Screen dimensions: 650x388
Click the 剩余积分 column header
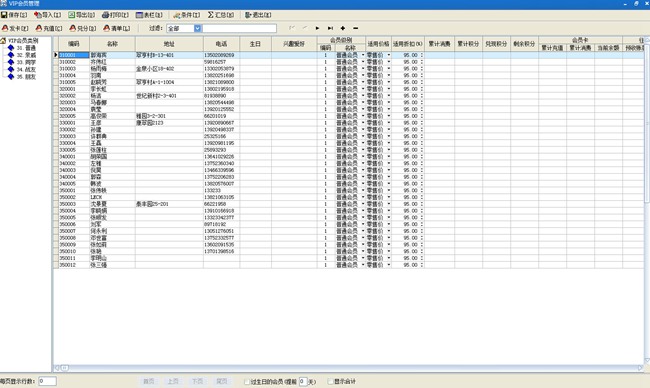pos(524,44)
